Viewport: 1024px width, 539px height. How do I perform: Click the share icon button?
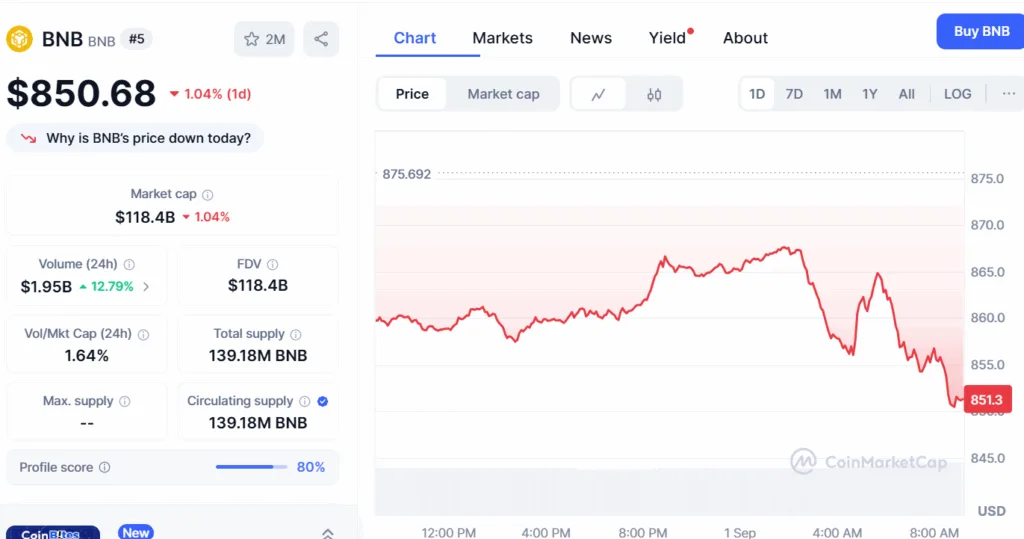321,39
